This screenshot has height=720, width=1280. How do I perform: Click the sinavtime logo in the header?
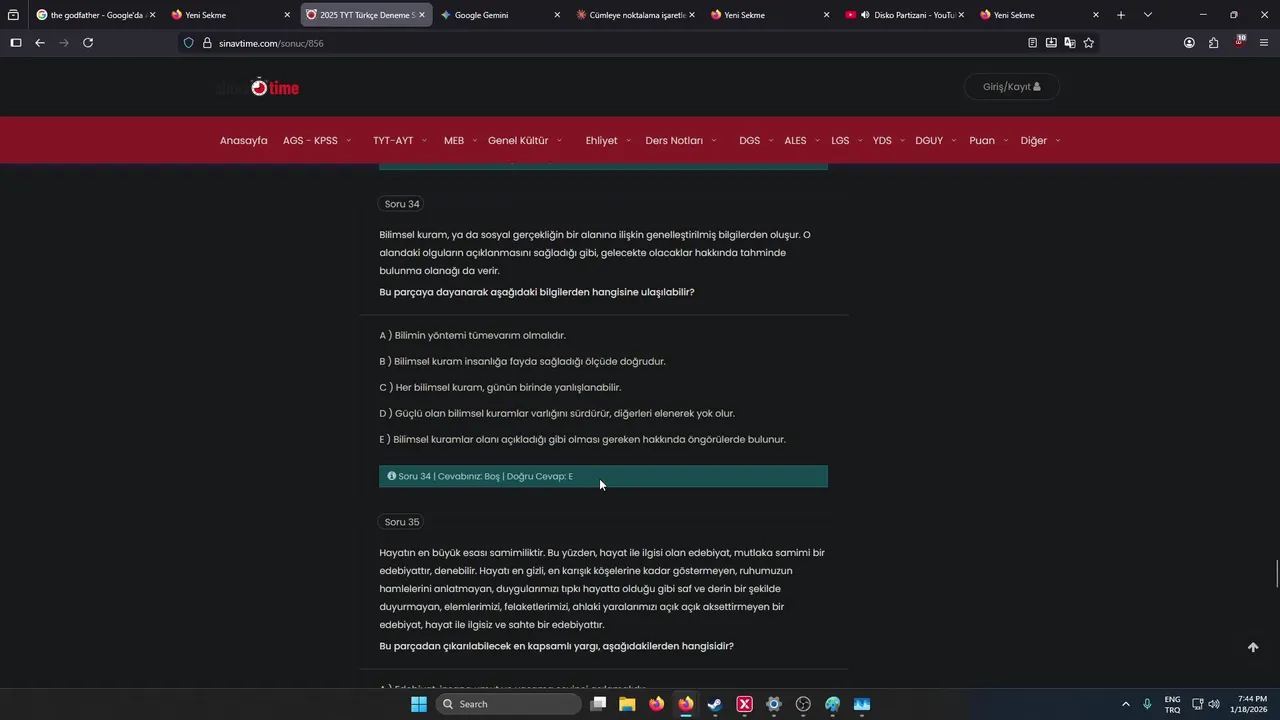click(x=258, y=87)
